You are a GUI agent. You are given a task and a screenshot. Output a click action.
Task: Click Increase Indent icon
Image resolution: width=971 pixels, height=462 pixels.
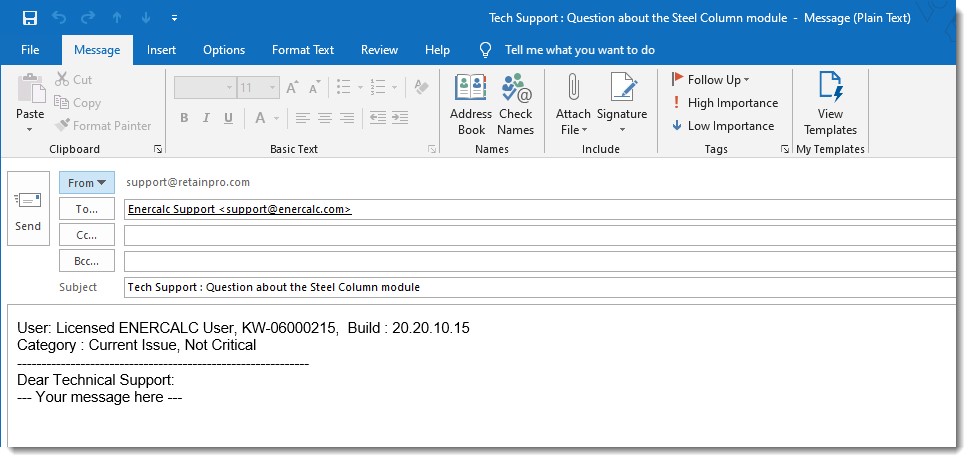tap(400, 118)
